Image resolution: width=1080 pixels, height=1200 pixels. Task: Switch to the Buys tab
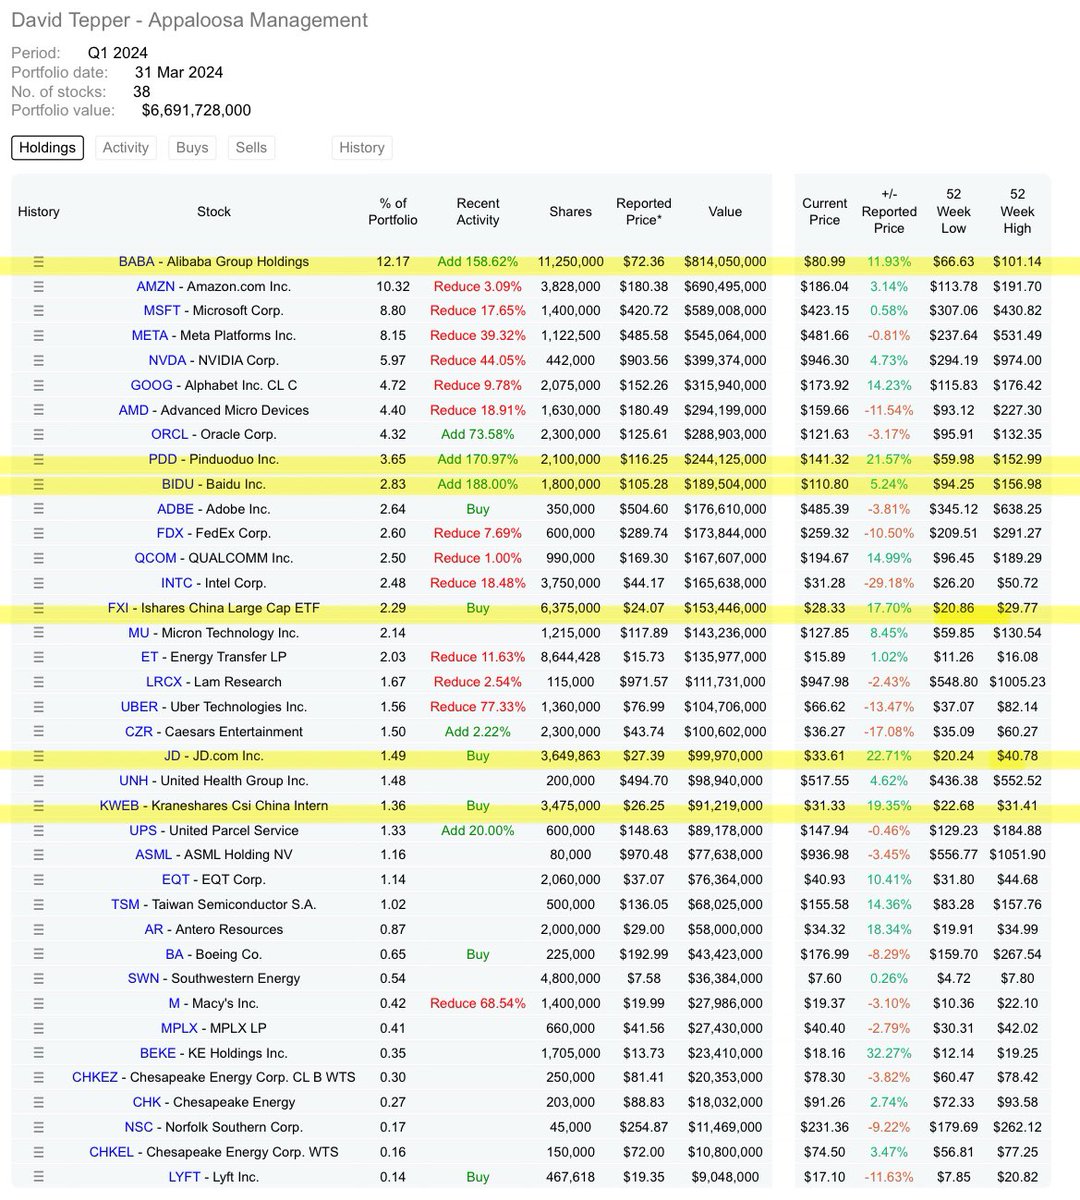pyautogui.click(x=192, y=147)
